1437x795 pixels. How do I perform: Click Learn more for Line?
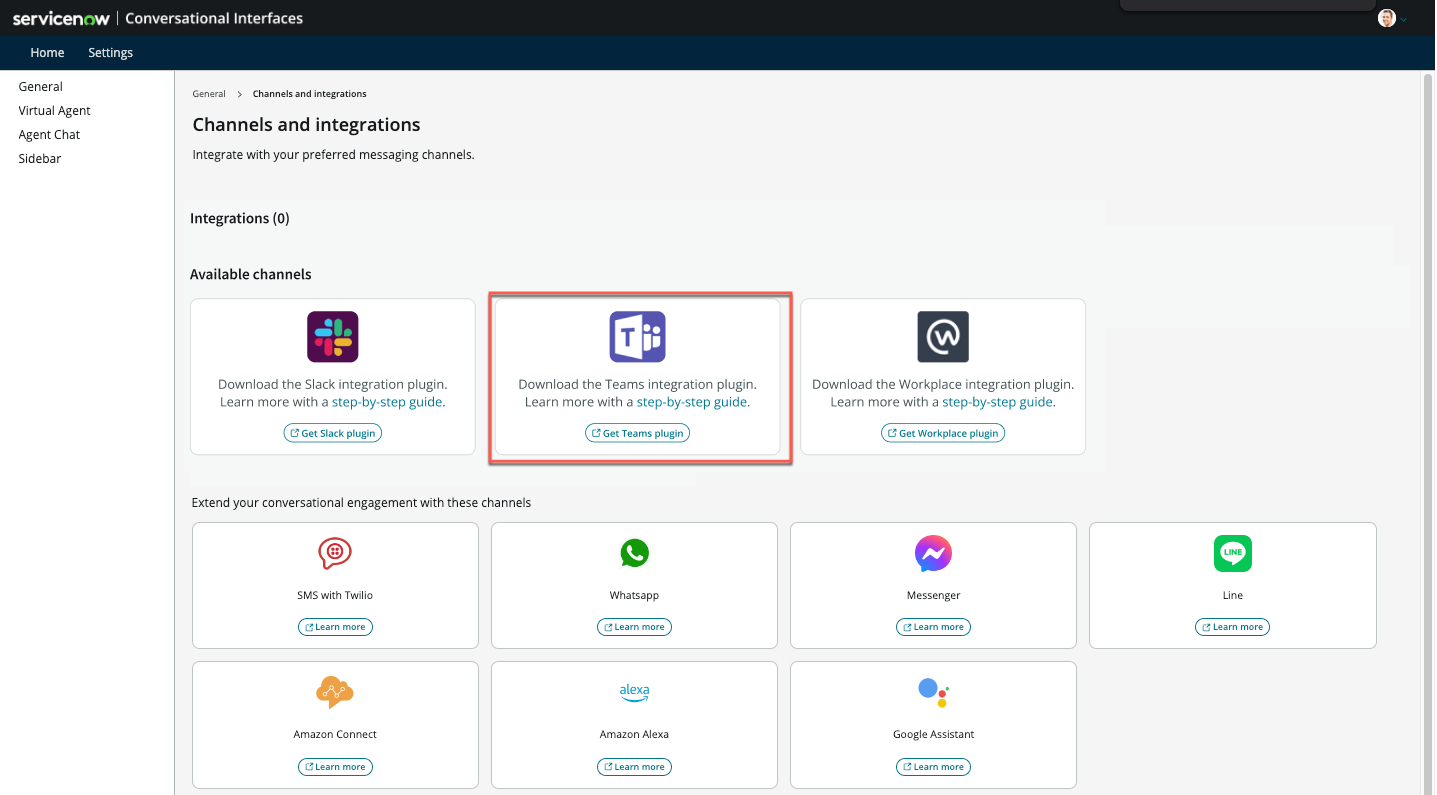(x=1233, y=627)
